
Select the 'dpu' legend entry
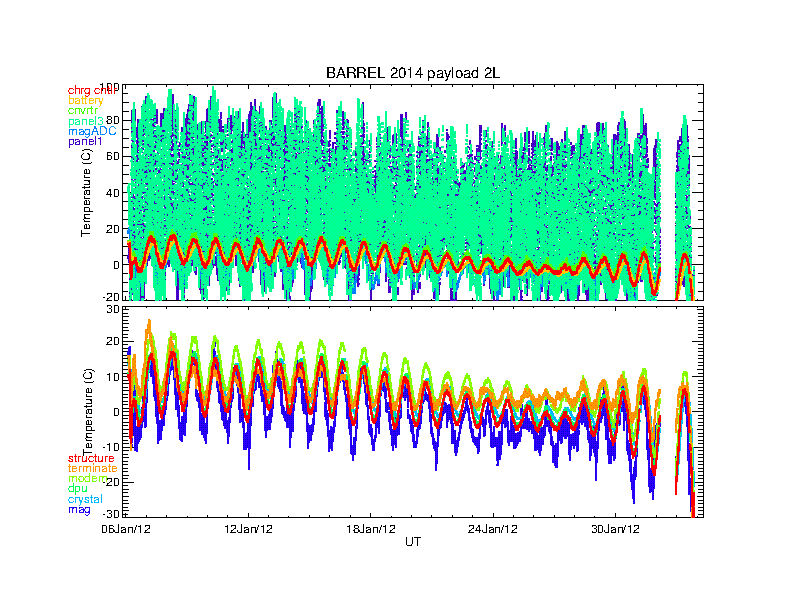pyautogui.click(x=77, y=489)
